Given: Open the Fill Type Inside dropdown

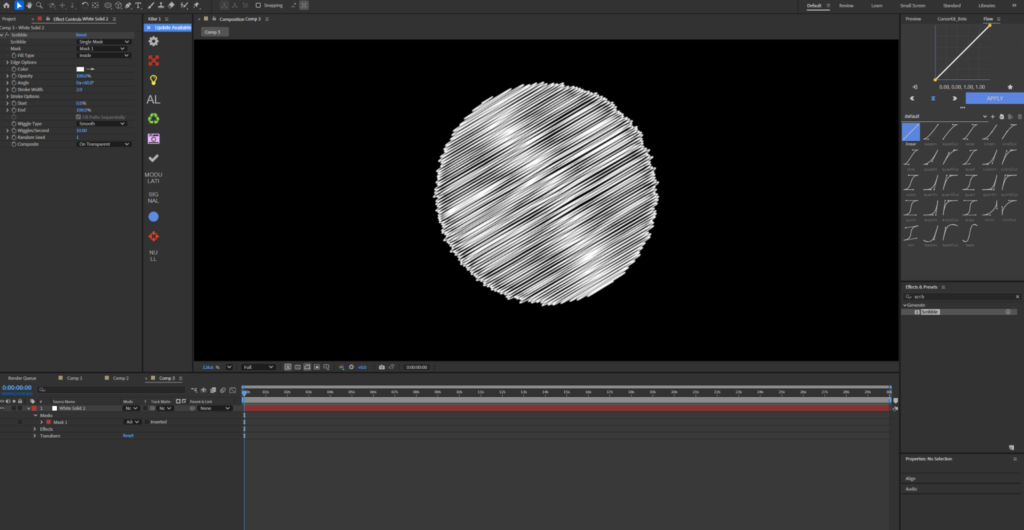Looking at the screenshot, I should (104, 55).
